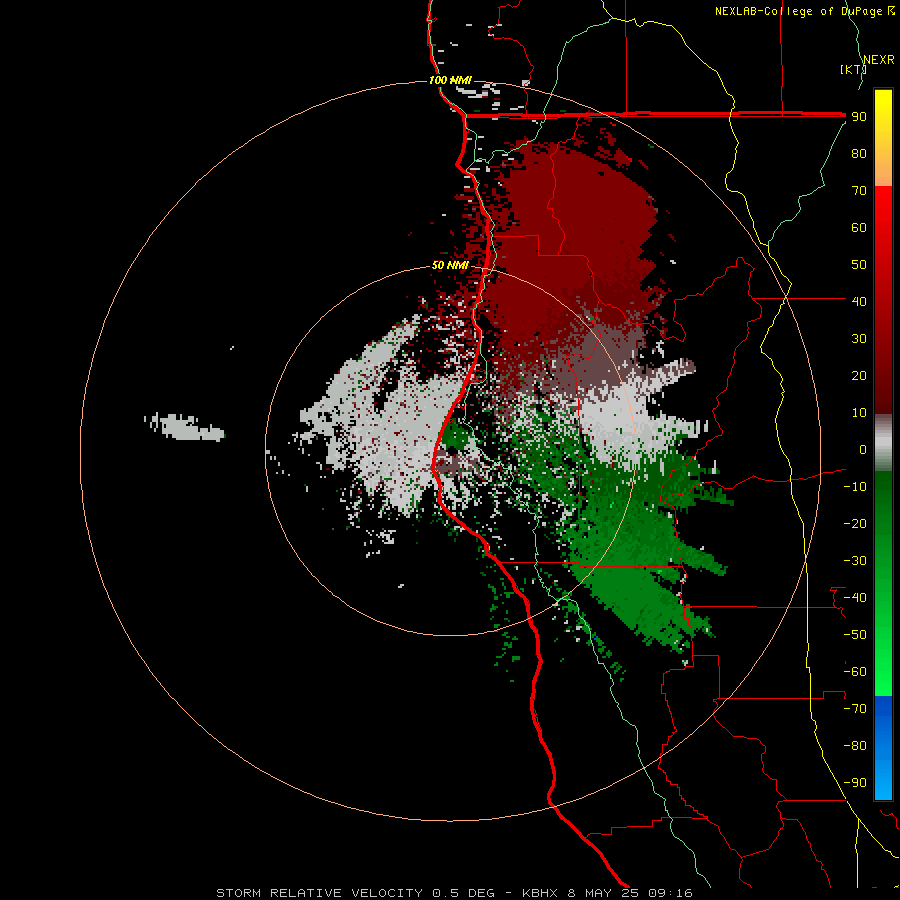Image resolution: width=900 pixels, height=900 pixels.
Task: Pick the light blue bottom color bar segment
Action: (883, 778)
